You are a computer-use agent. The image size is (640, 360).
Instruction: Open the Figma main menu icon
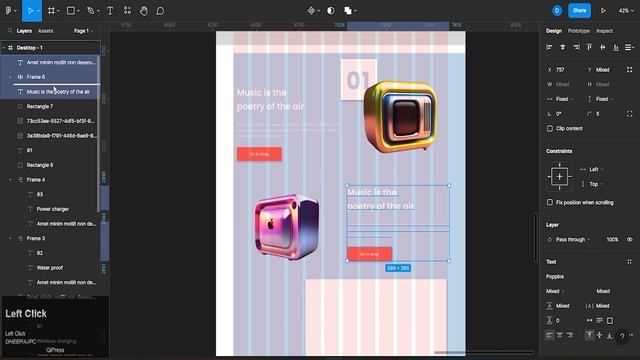point(9,11)
